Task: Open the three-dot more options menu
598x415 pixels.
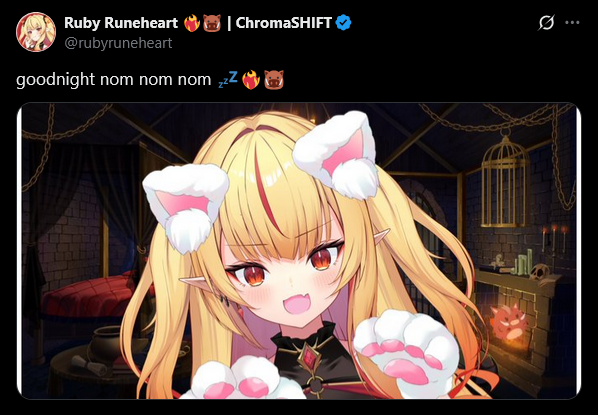Action: point(572,23)
